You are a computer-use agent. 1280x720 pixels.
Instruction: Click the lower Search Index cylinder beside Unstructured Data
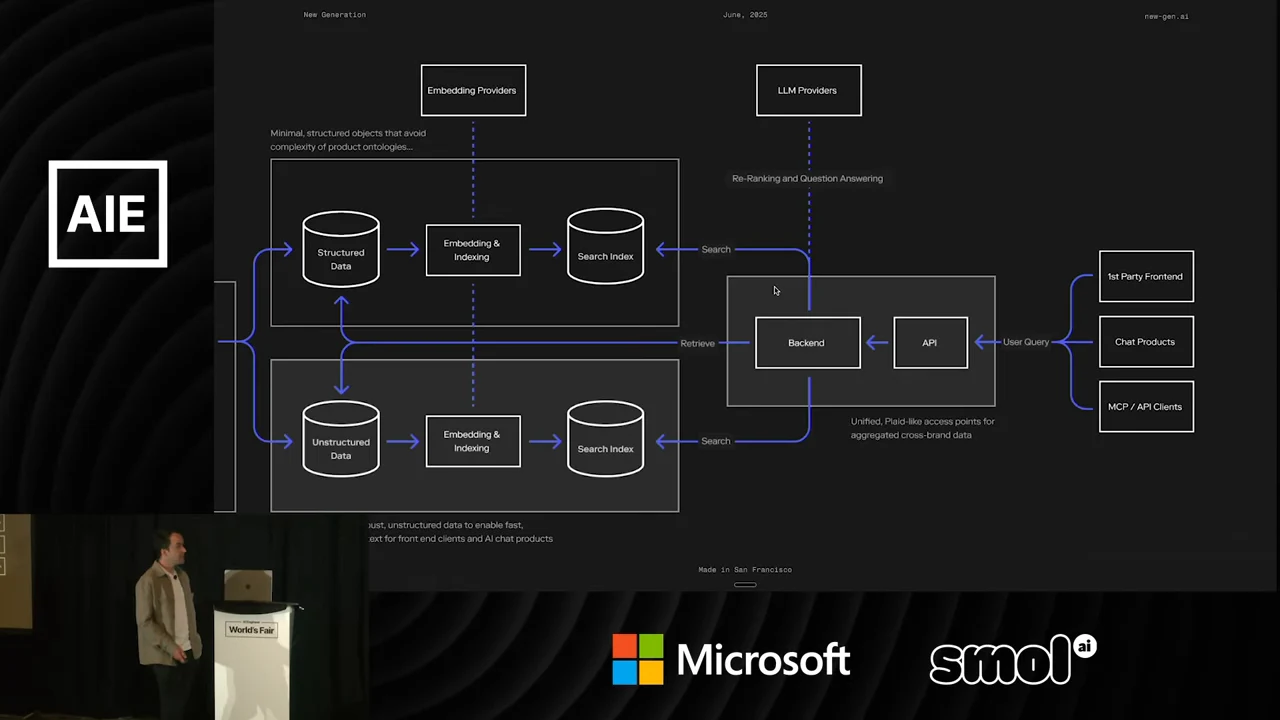pos(605,439)
